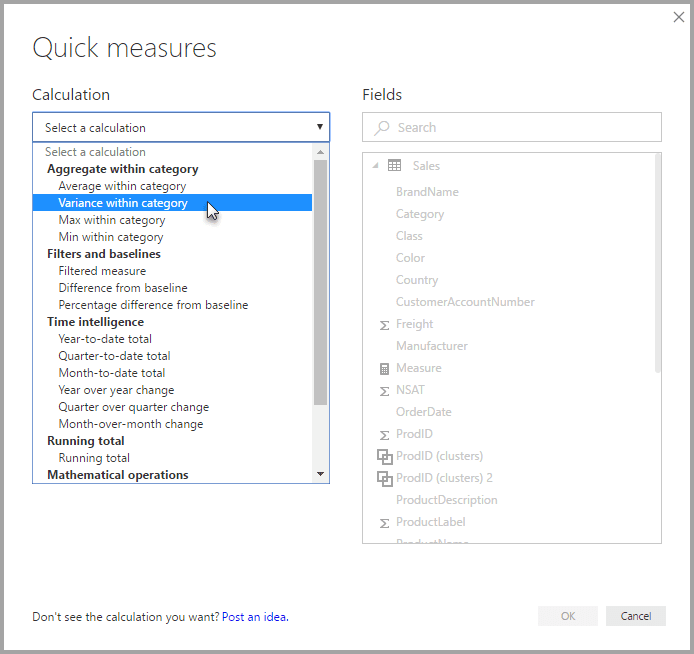The height and width of the screenshot is (654, 694).
Task: Choose Filtered measure calculation
Action: (172, 271)
